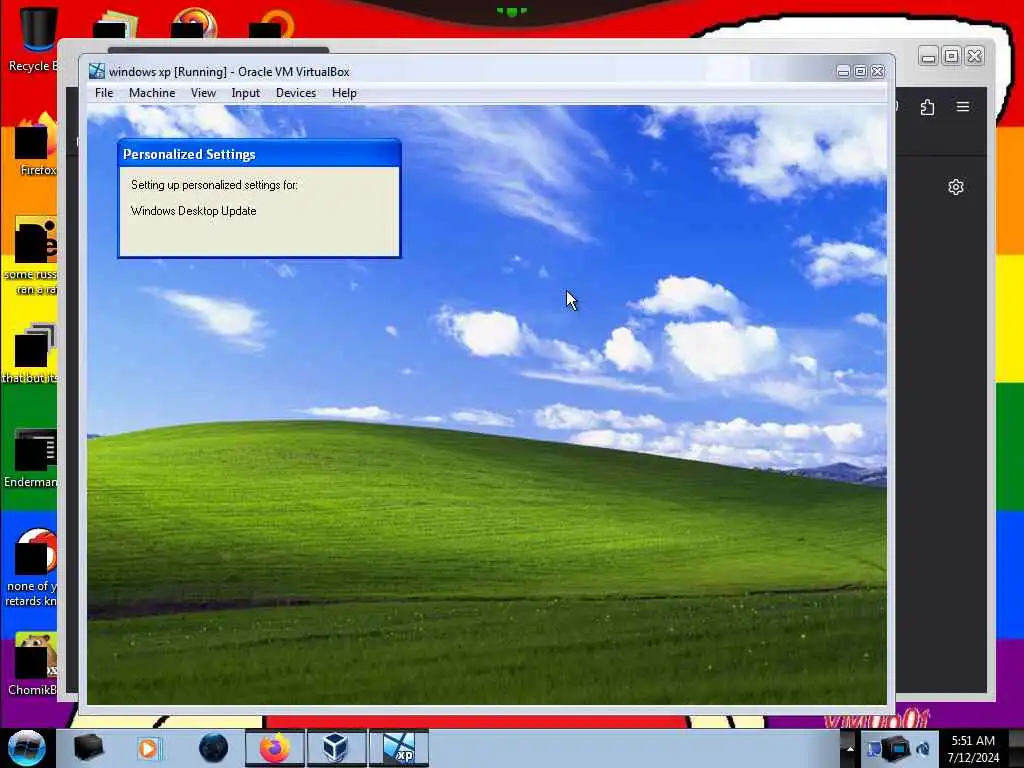This screenshot has width=1024, height=768.
Task: Click the settings gear in Firefox page
Action: pos(955,187)
